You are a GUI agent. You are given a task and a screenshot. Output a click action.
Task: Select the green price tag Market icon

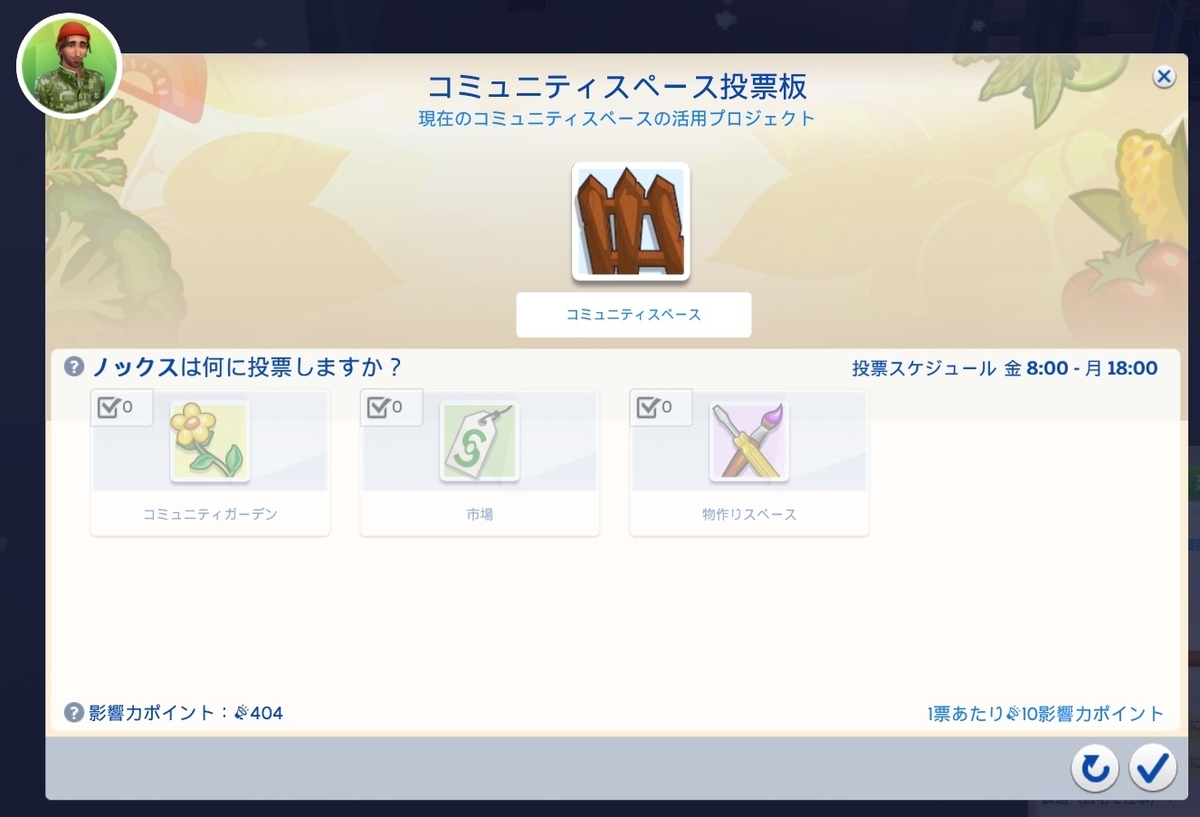480,441
